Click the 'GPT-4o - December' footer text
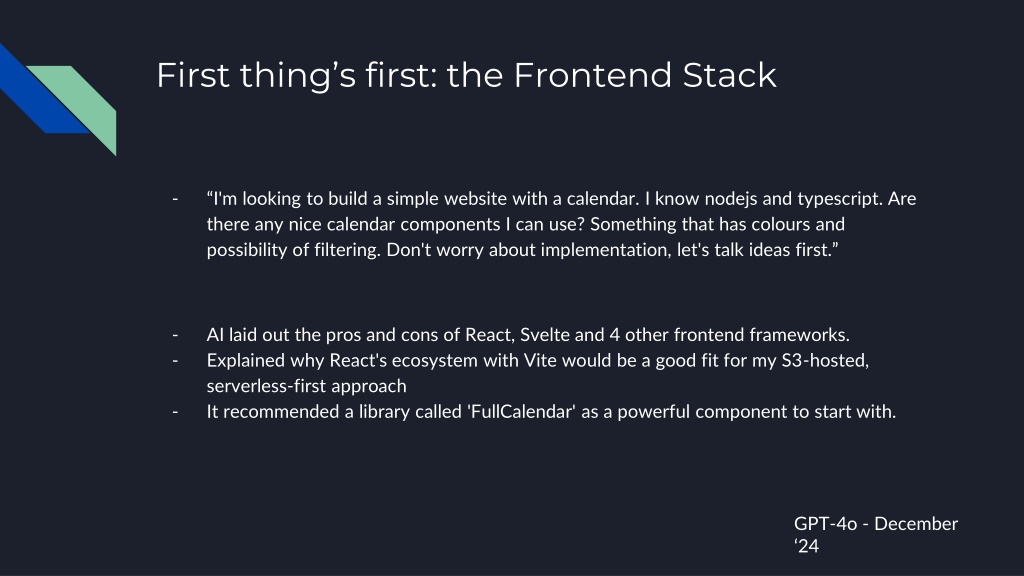Screen dimensions: 1024x576 (x=875, y=524)
